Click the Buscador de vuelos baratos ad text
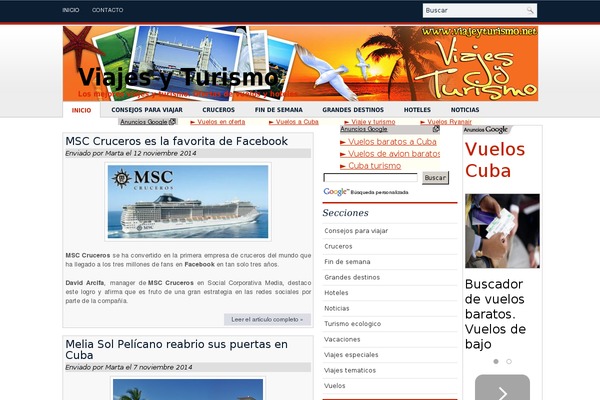600x400 pixels. pos(496,314)
